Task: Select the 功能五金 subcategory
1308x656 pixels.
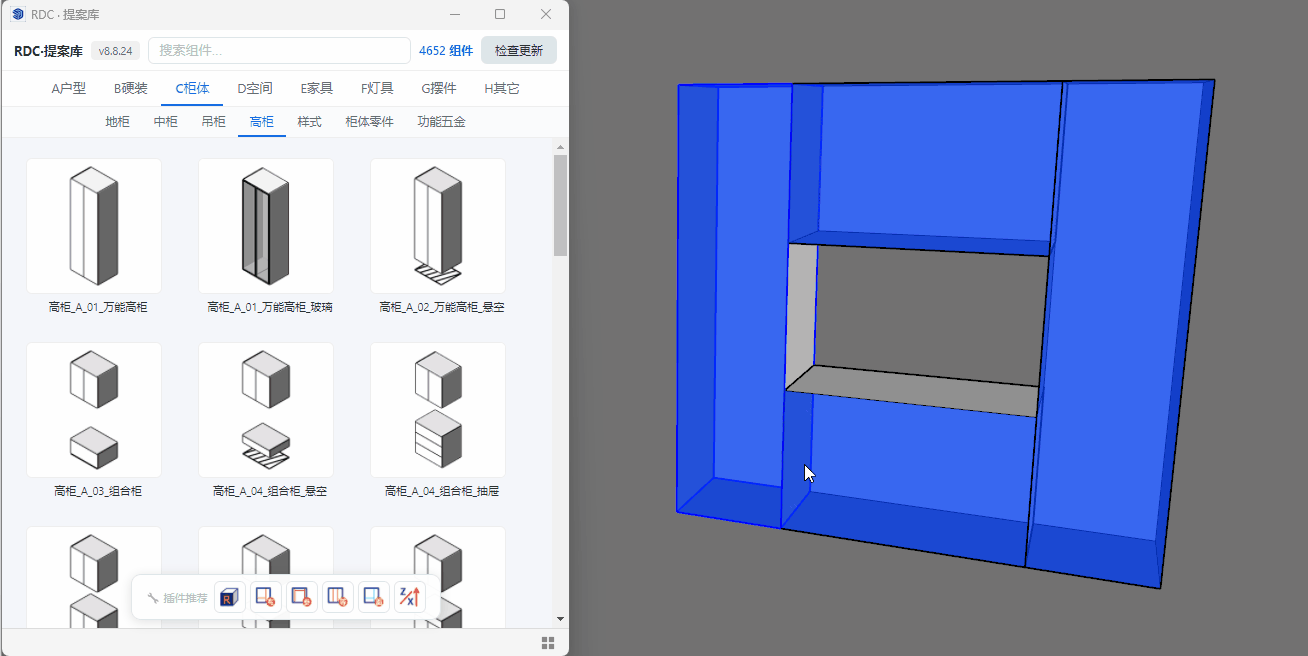Action: (x=442, y=122)
